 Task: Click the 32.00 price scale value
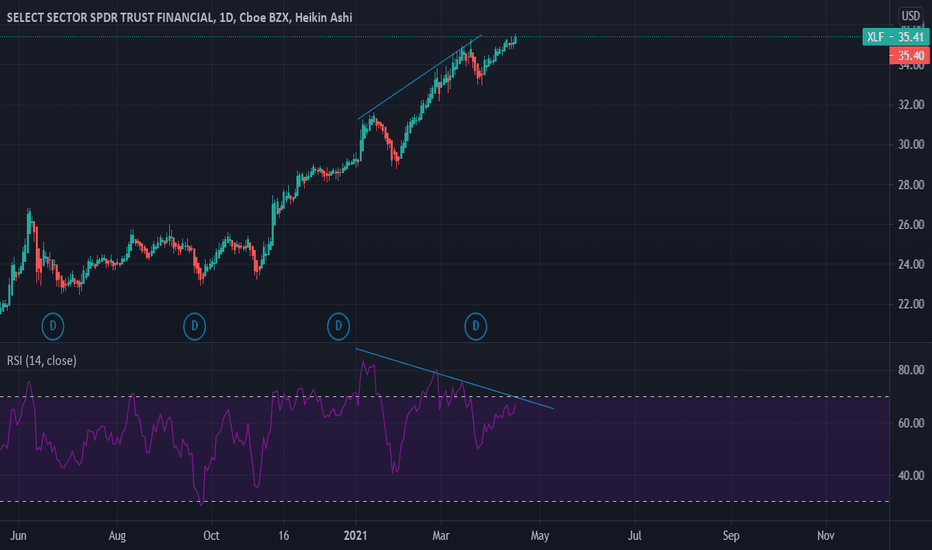pyautogui.click(x=911, y=105)
